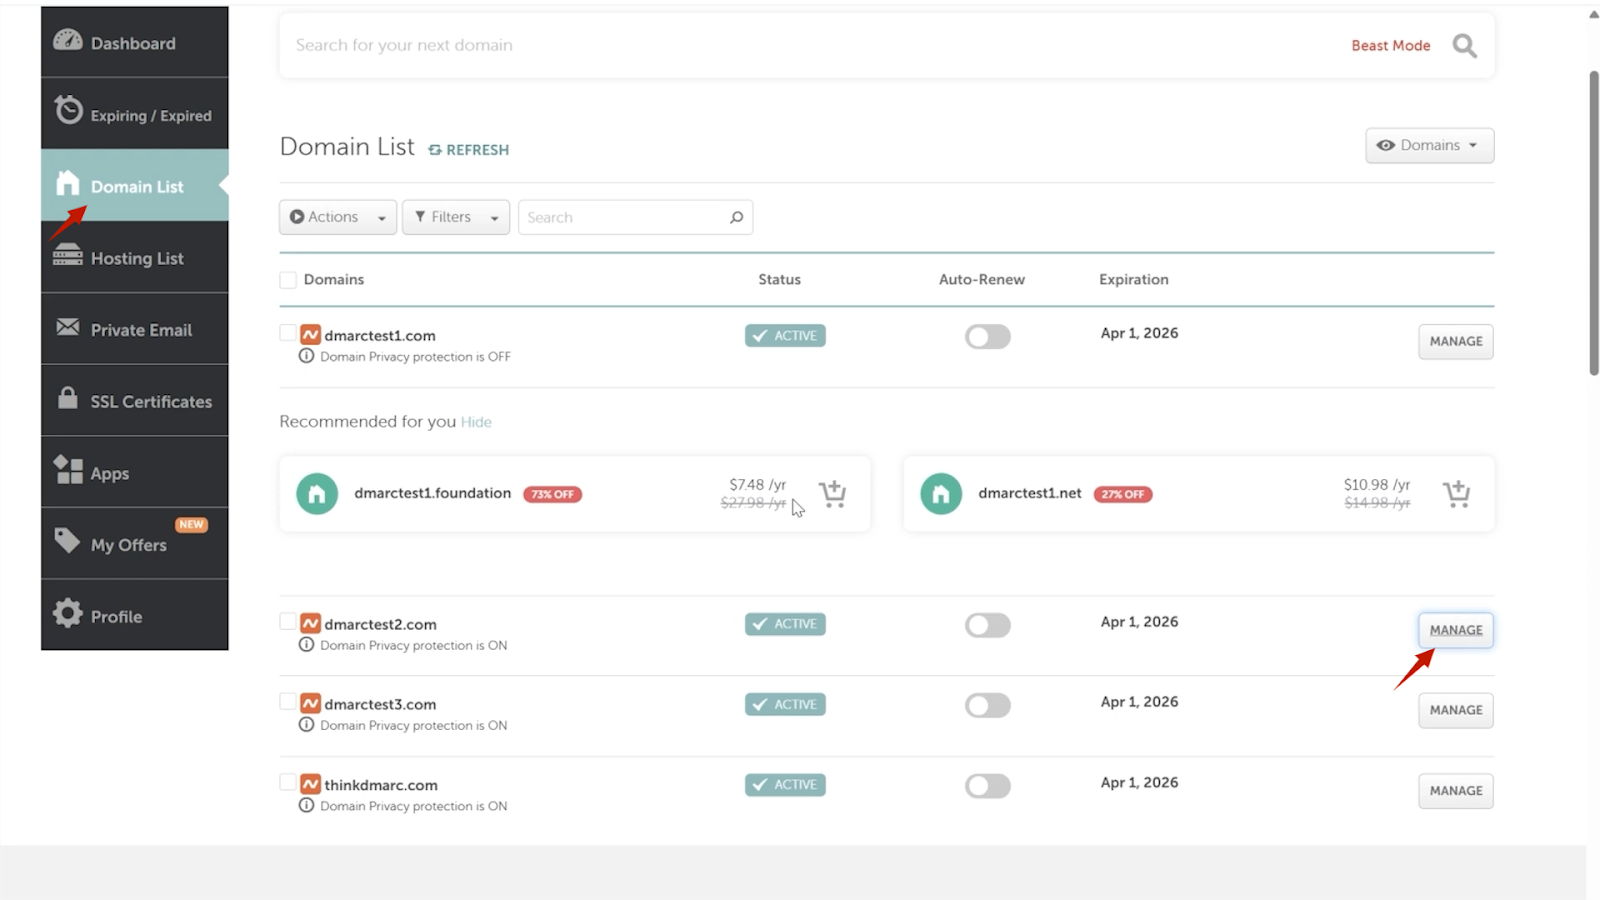Enable auto-renew for dmarctest1.com
The width and height of the screenshot is (1600, 900).
pyautogui.click(x=987, y=337)
